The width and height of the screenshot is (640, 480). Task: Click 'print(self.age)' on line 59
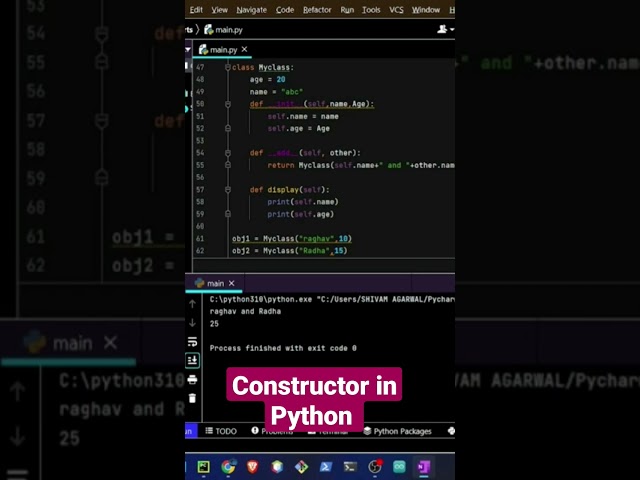click(300, 214)
